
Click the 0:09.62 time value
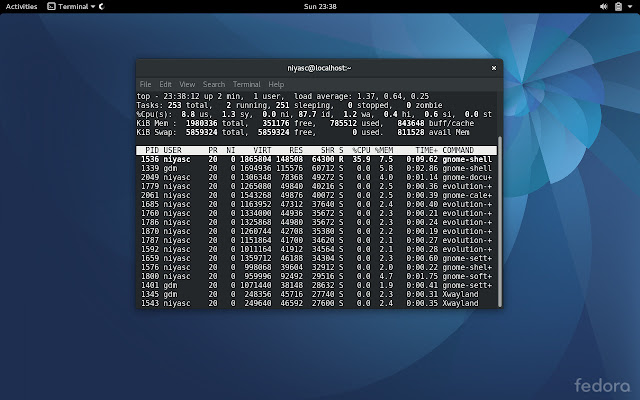click(422, 159)
